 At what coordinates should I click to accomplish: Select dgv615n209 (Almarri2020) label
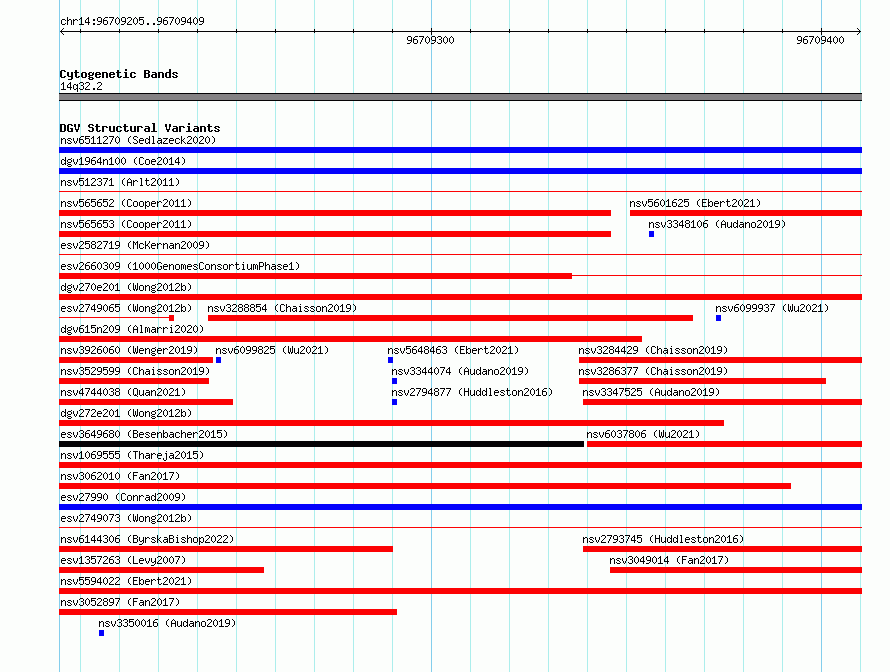coord(132,329)
